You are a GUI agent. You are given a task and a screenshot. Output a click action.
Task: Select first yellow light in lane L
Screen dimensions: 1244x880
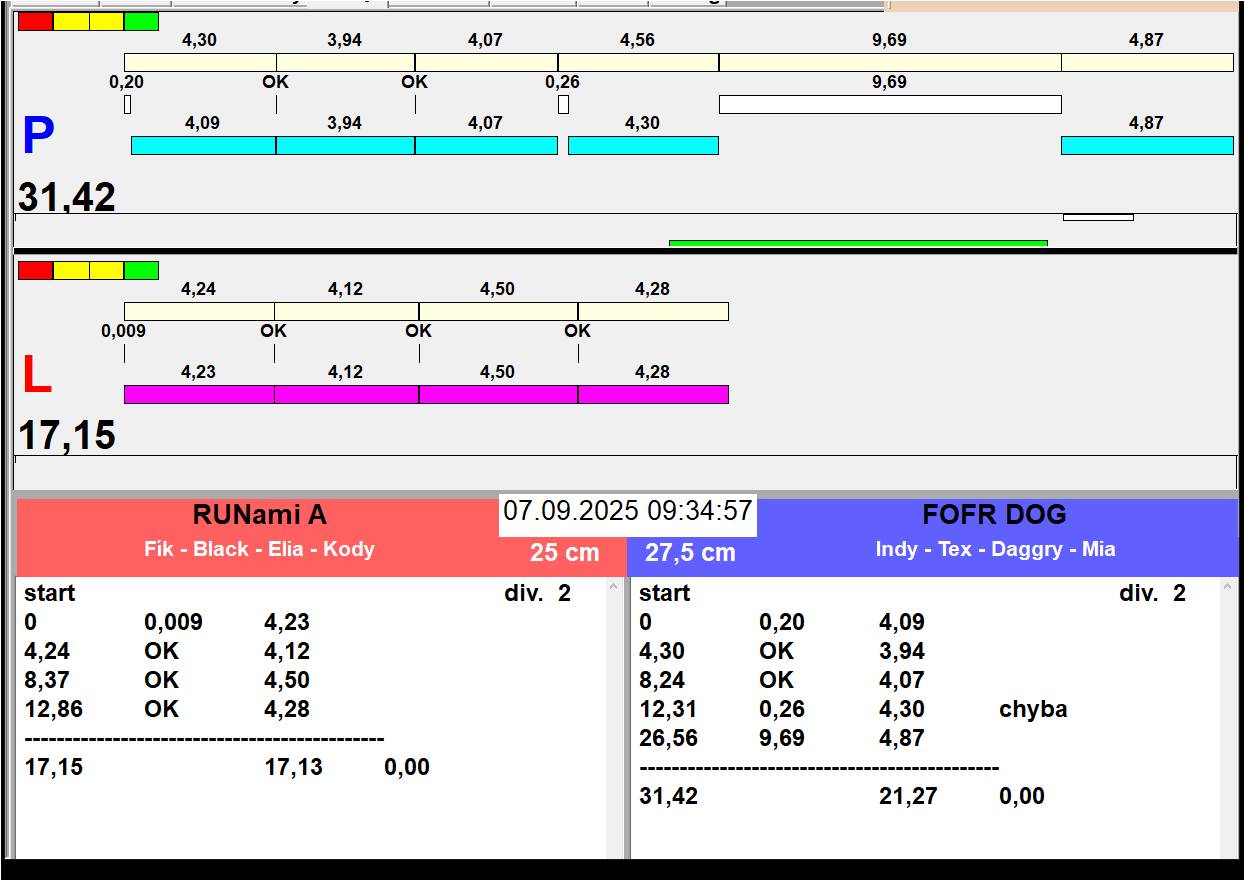(x=71, y=270)
